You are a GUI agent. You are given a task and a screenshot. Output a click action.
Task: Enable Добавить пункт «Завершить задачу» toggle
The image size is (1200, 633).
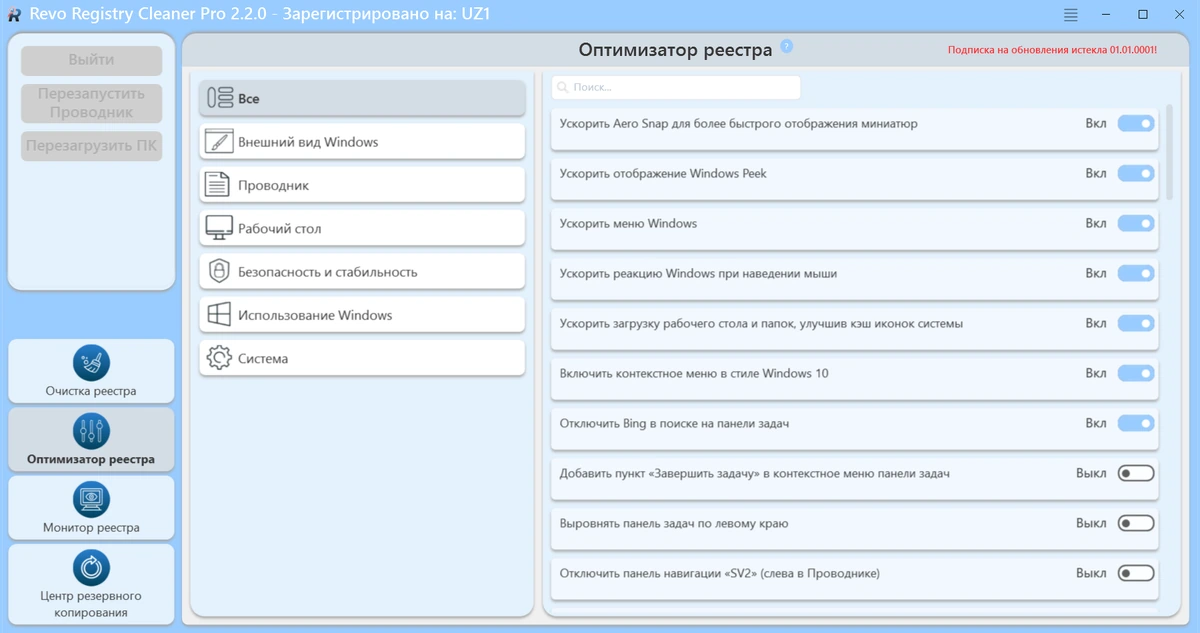(x=1136, y=473)
